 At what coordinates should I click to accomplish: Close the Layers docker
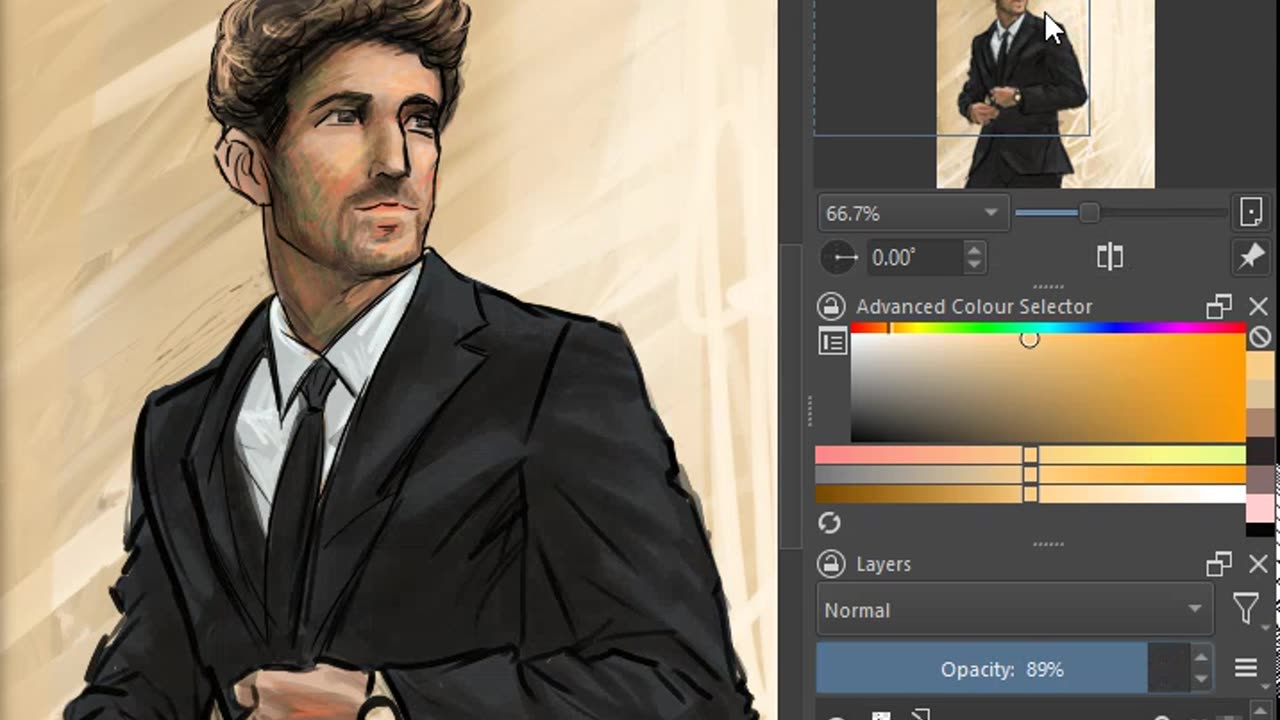[x=1258, y=565]
